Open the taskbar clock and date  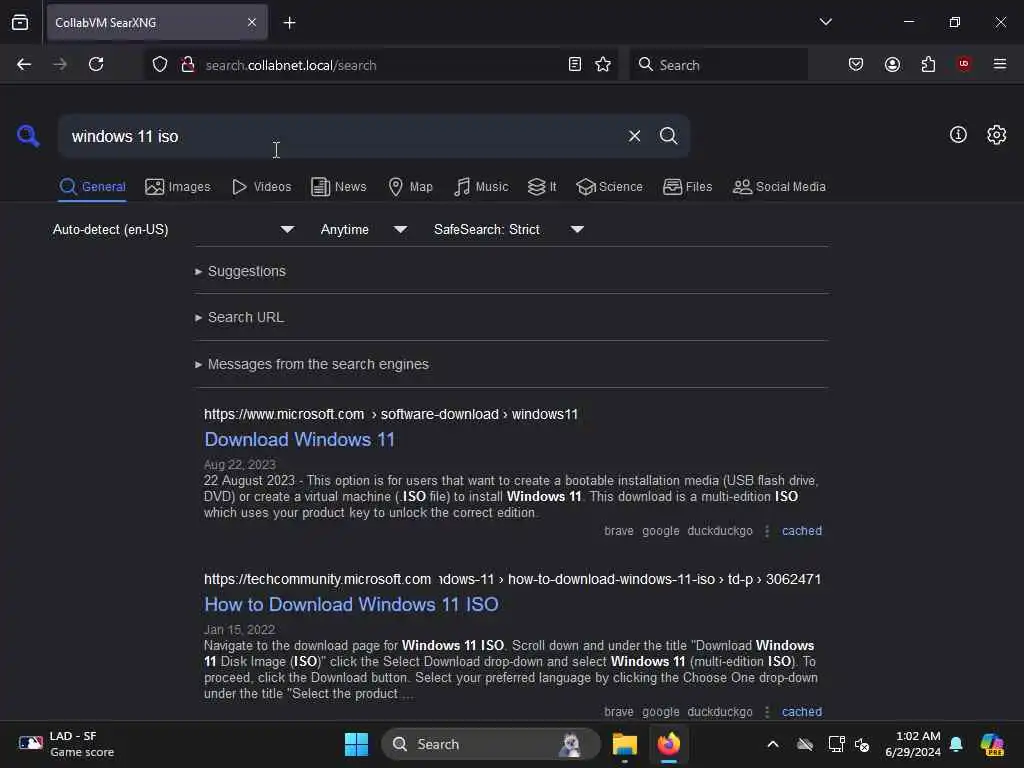(912, 744)
